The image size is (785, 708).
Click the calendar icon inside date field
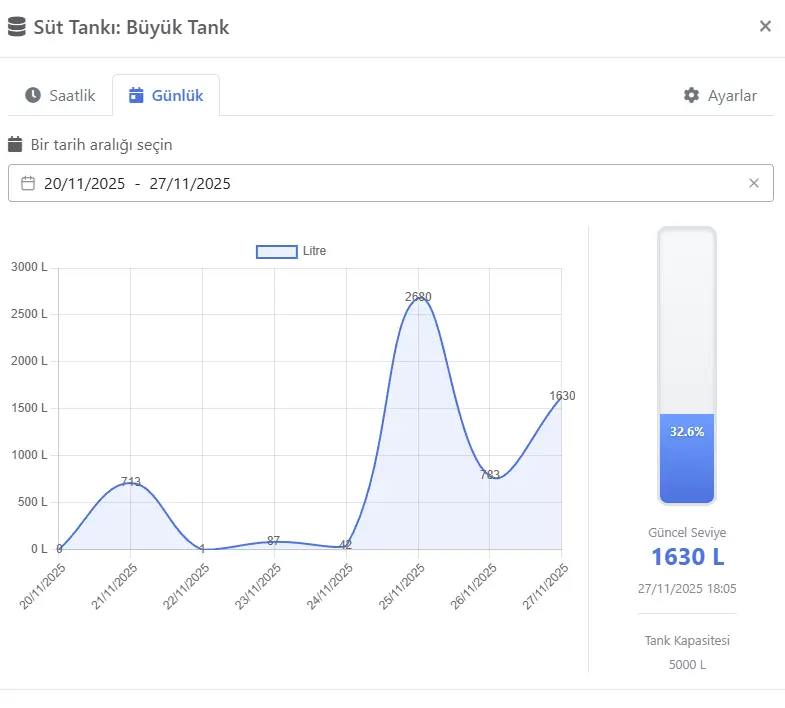coord(28,183)
